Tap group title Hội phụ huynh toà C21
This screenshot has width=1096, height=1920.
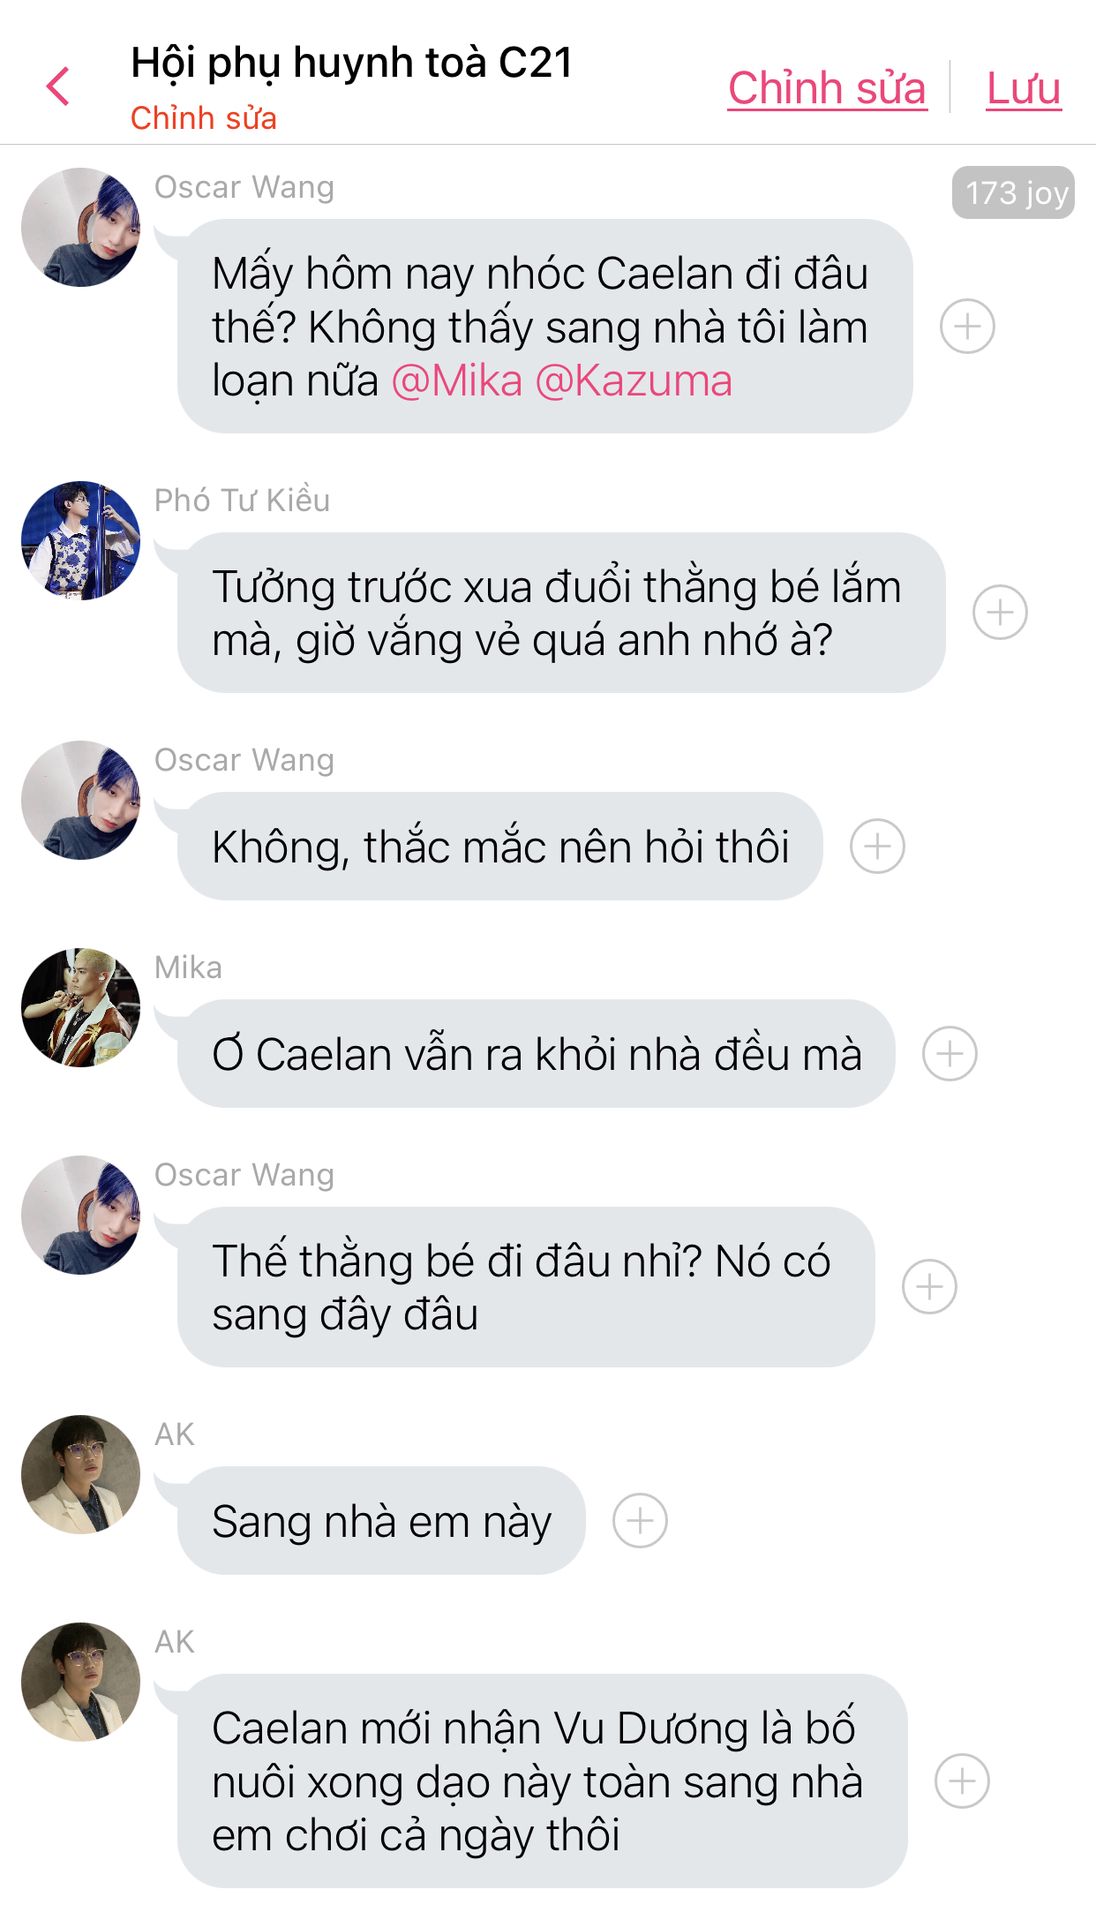[x=352, y=62]
